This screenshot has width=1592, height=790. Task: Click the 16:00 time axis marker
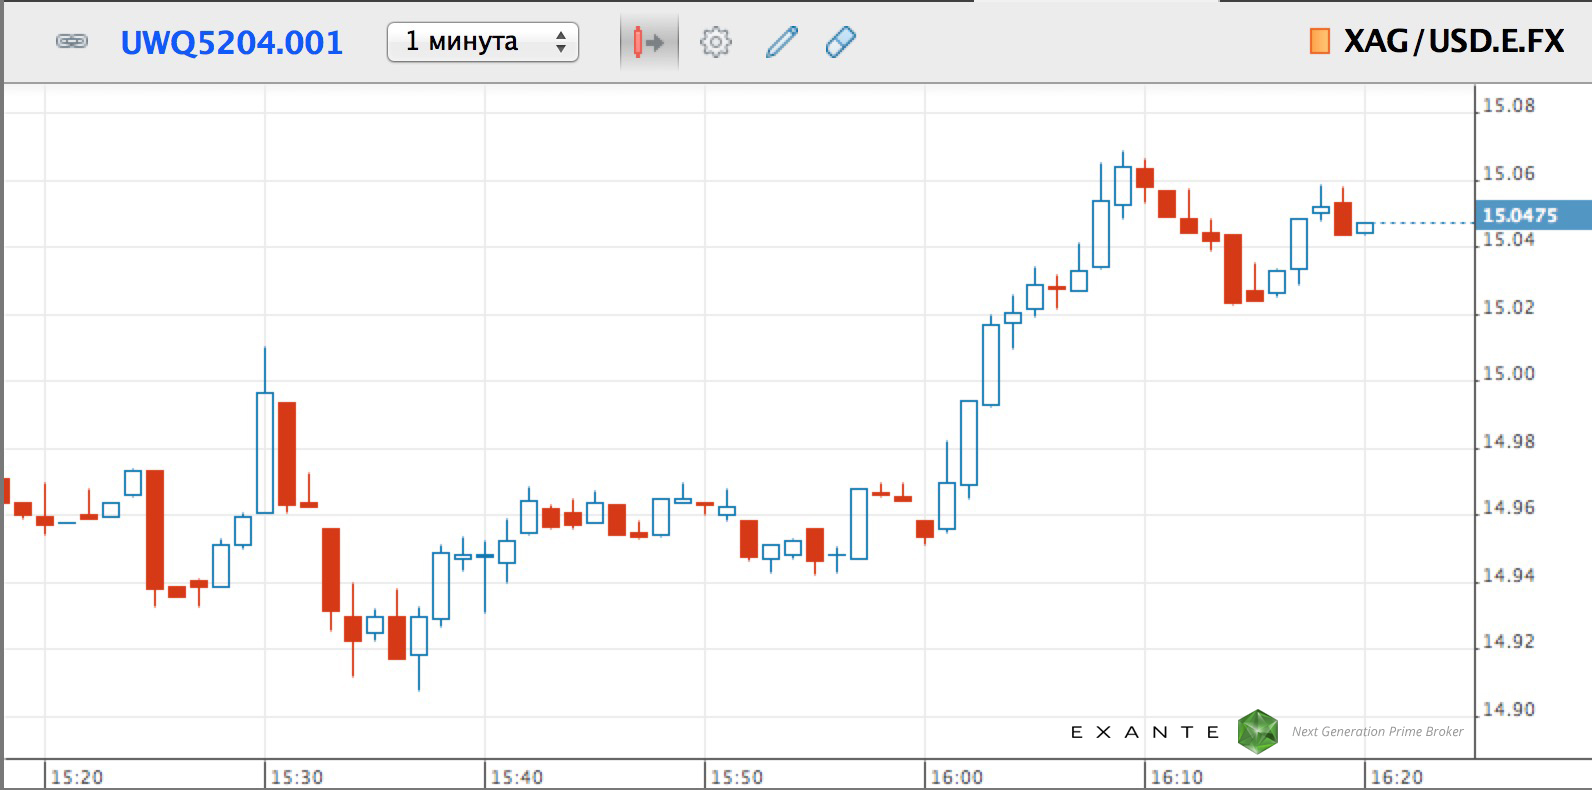tap(956, 777)
